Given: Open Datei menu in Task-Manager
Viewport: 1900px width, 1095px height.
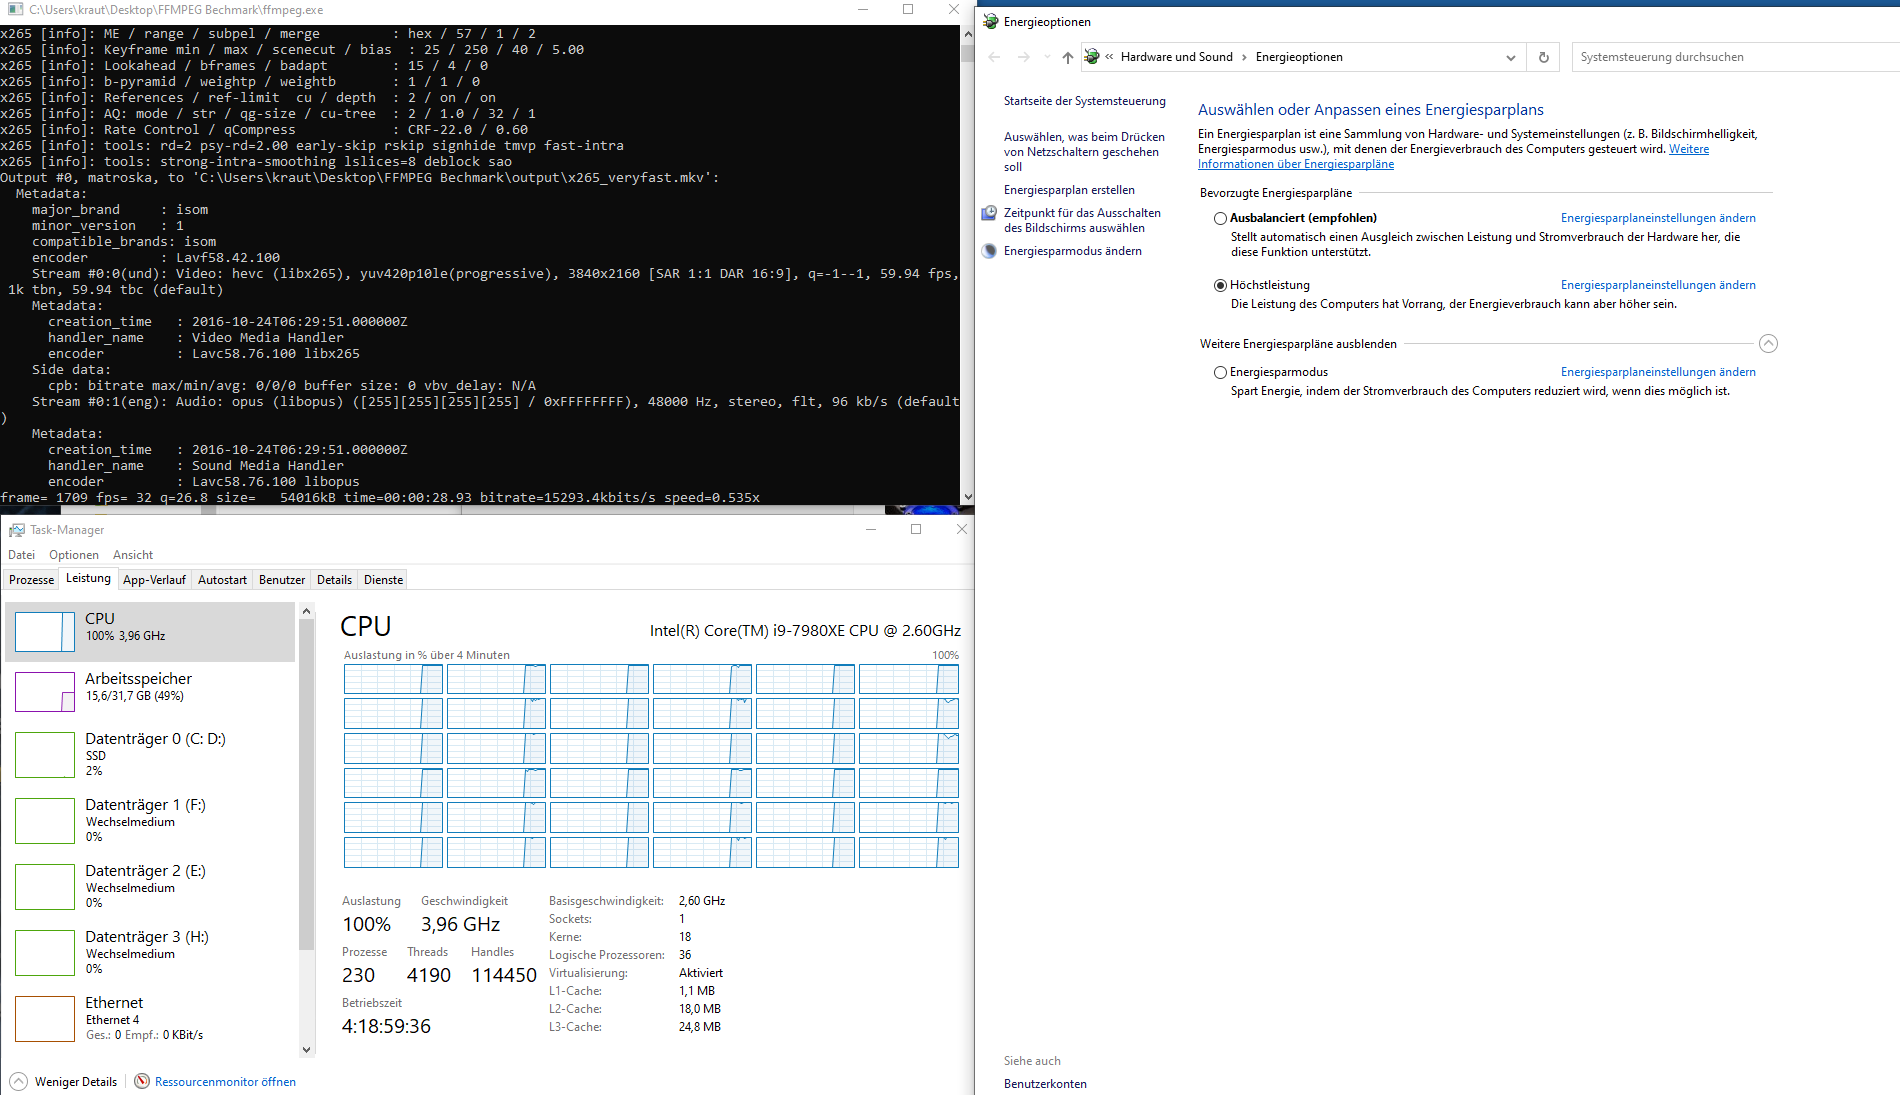Looking at the screenshot, I should point(21,555).
